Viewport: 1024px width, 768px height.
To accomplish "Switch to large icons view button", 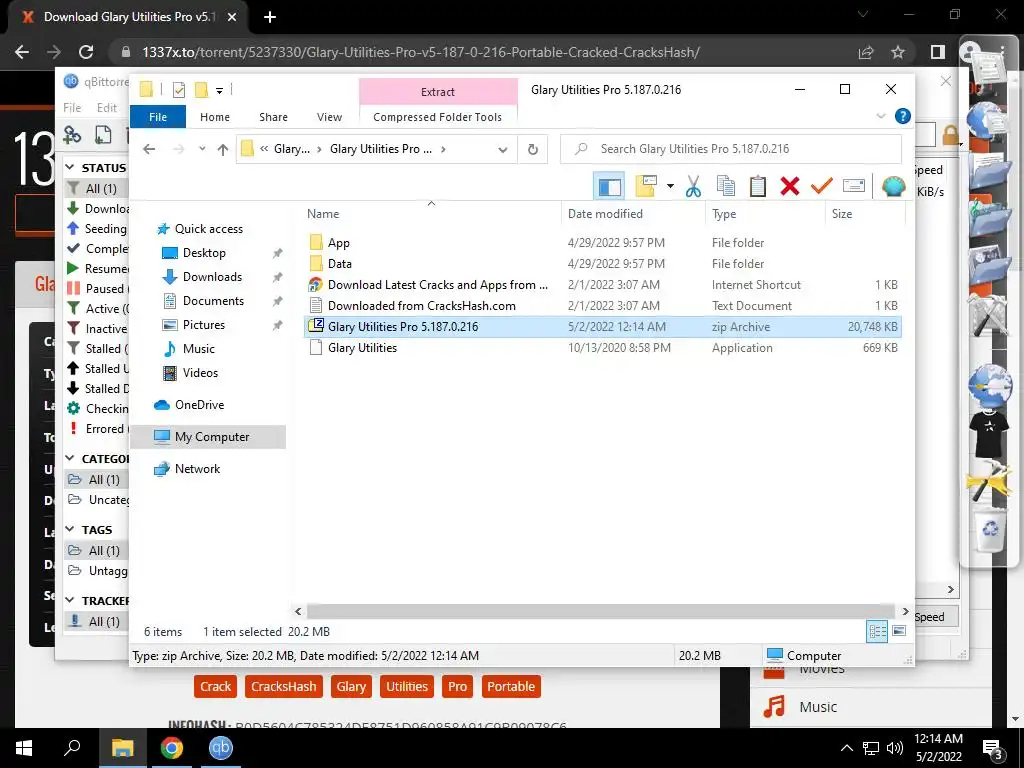I will (899, 632).
